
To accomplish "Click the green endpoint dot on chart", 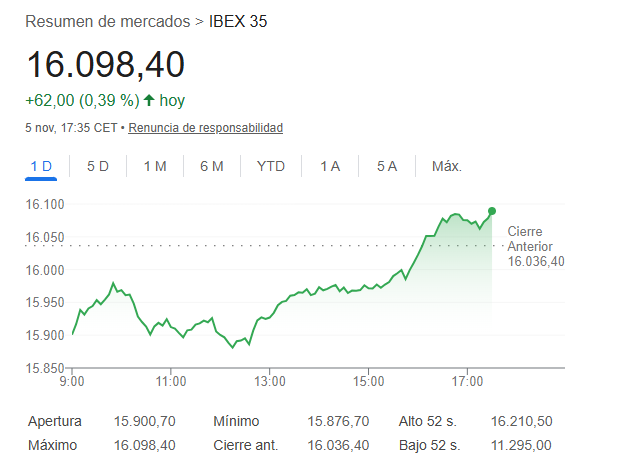I will (x=492, y=211).
